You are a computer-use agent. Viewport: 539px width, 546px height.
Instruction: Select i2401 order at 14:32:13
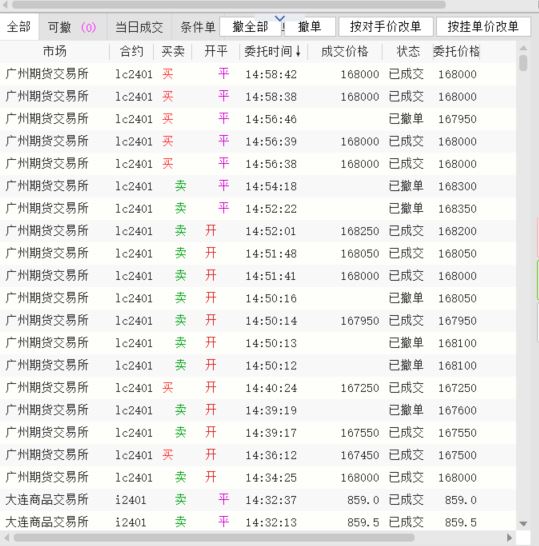click(x=258, y=522)
